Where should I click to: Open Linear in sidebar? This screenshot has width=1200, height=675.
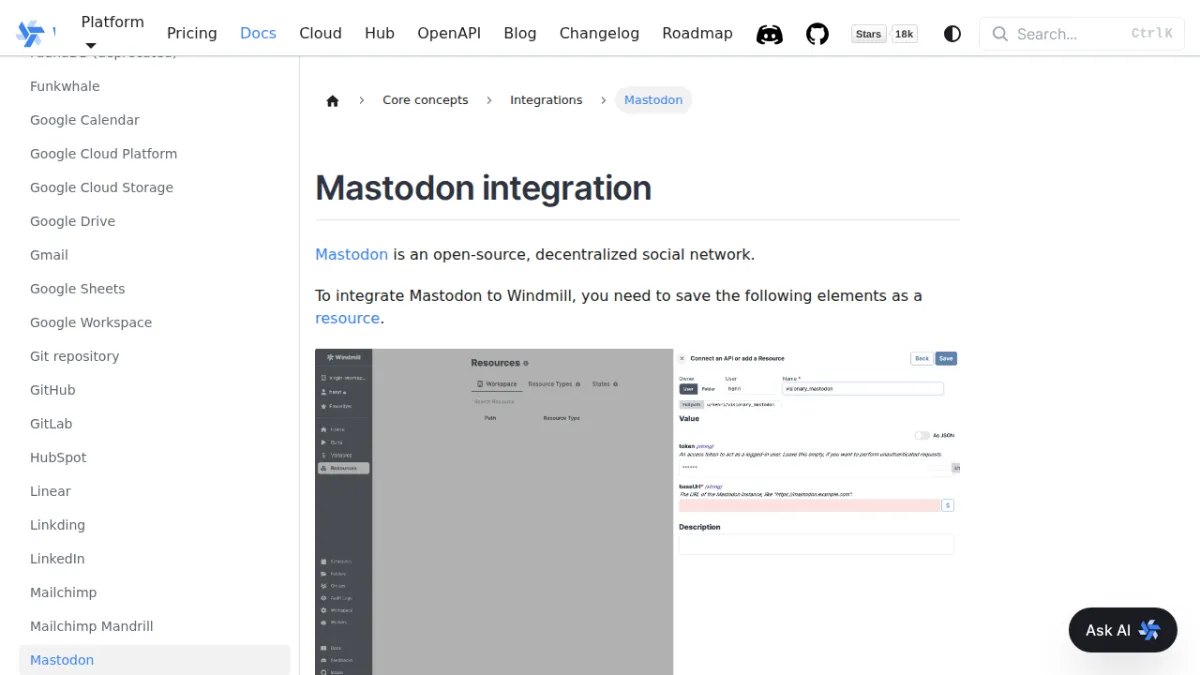point(50,491)
